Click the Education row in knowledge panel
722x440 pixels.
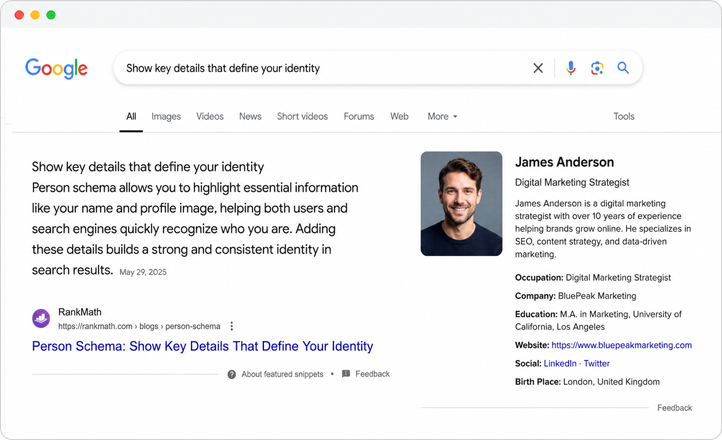[598, 320]
